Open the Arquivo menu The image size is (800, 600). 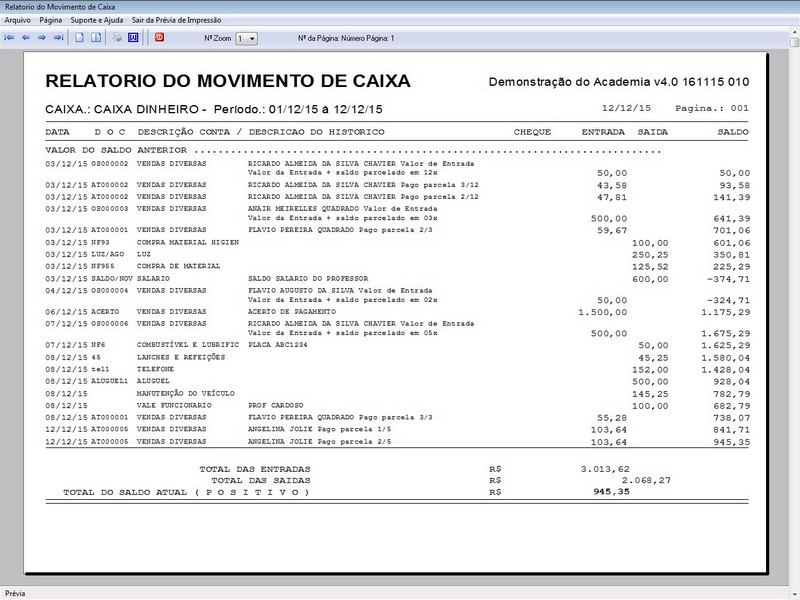tap(17, 20)
